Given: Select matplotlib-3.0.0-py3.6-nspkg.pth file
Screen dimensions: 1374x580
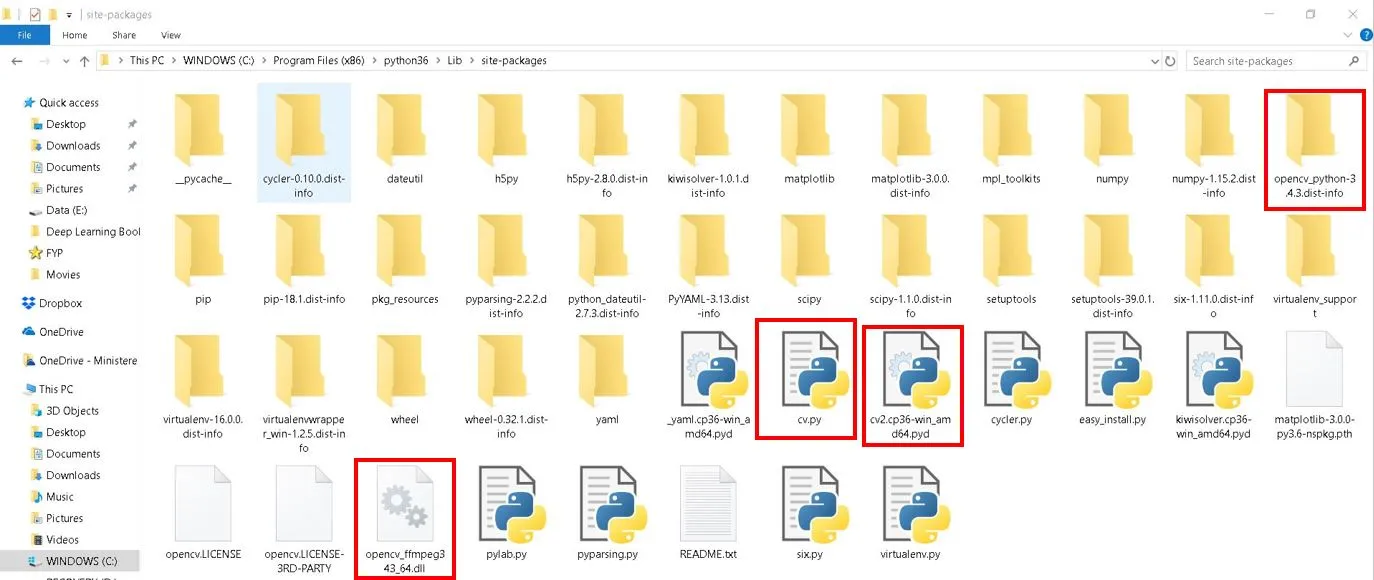Looking at the screenshot, I should click(x=1314, y=386).
